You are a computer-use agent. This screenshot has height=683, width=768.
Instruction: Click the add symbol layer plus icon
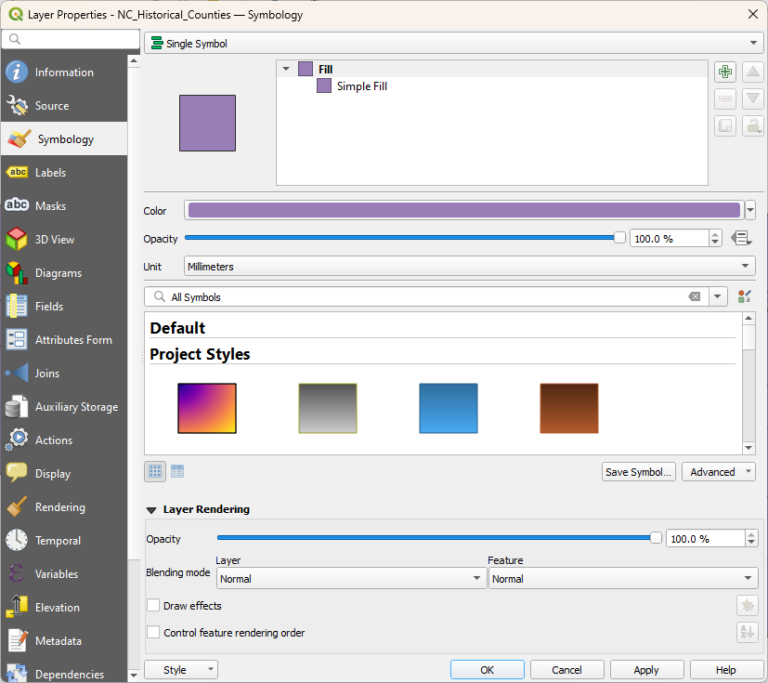coord(725,72)
